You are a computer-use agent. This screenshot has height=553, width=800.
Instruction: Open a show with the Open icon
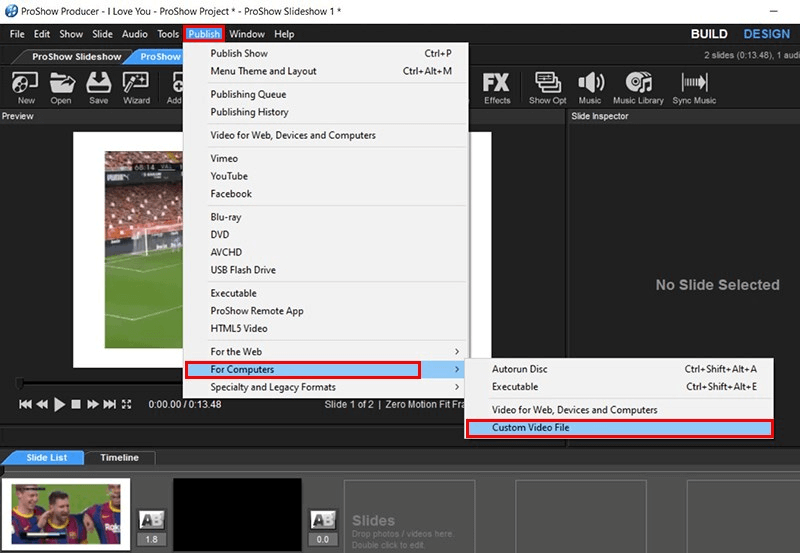pos(62,86)
